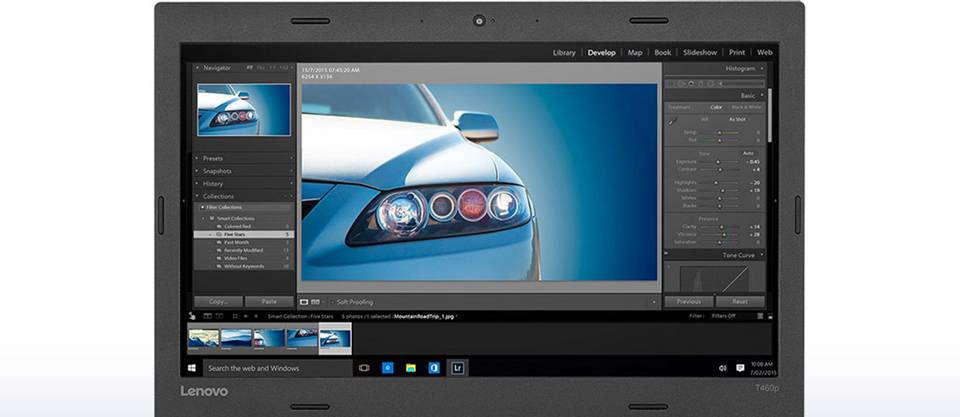
Task: Open the Action Center notifications icon
Action: (x=740, y=368)
